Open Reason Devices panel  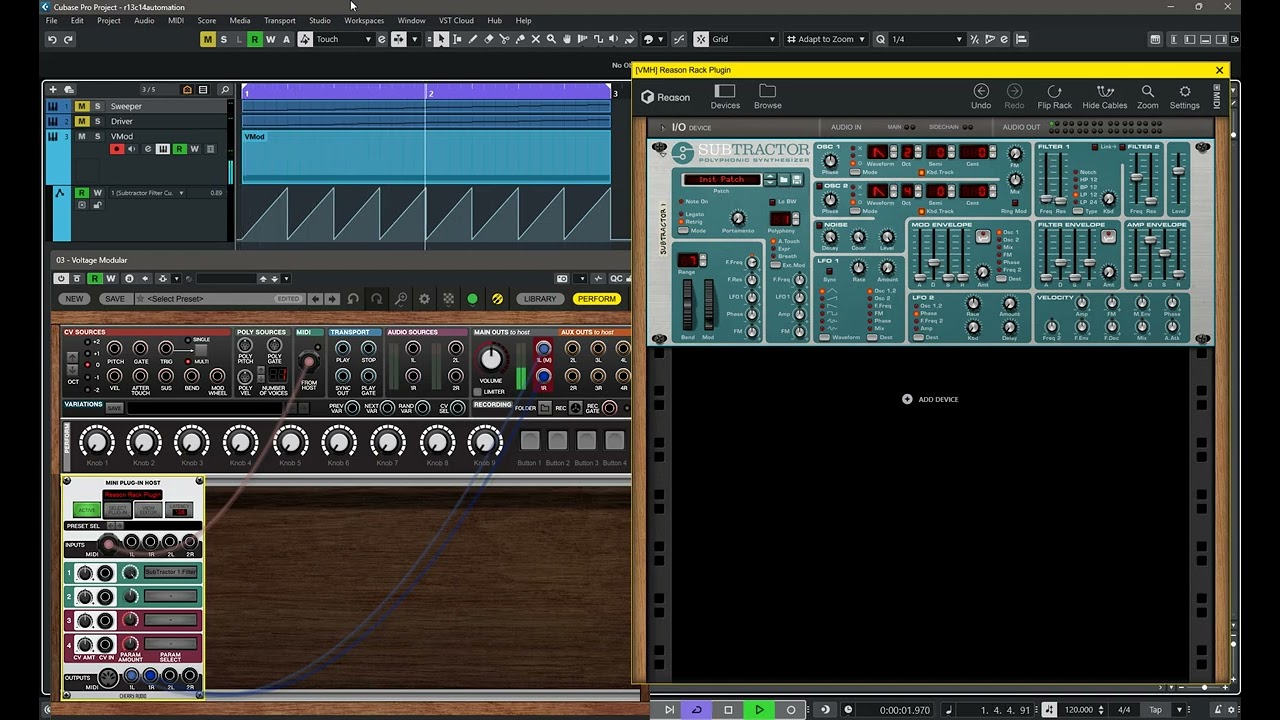pyautogui.click(x=725, y=96)
